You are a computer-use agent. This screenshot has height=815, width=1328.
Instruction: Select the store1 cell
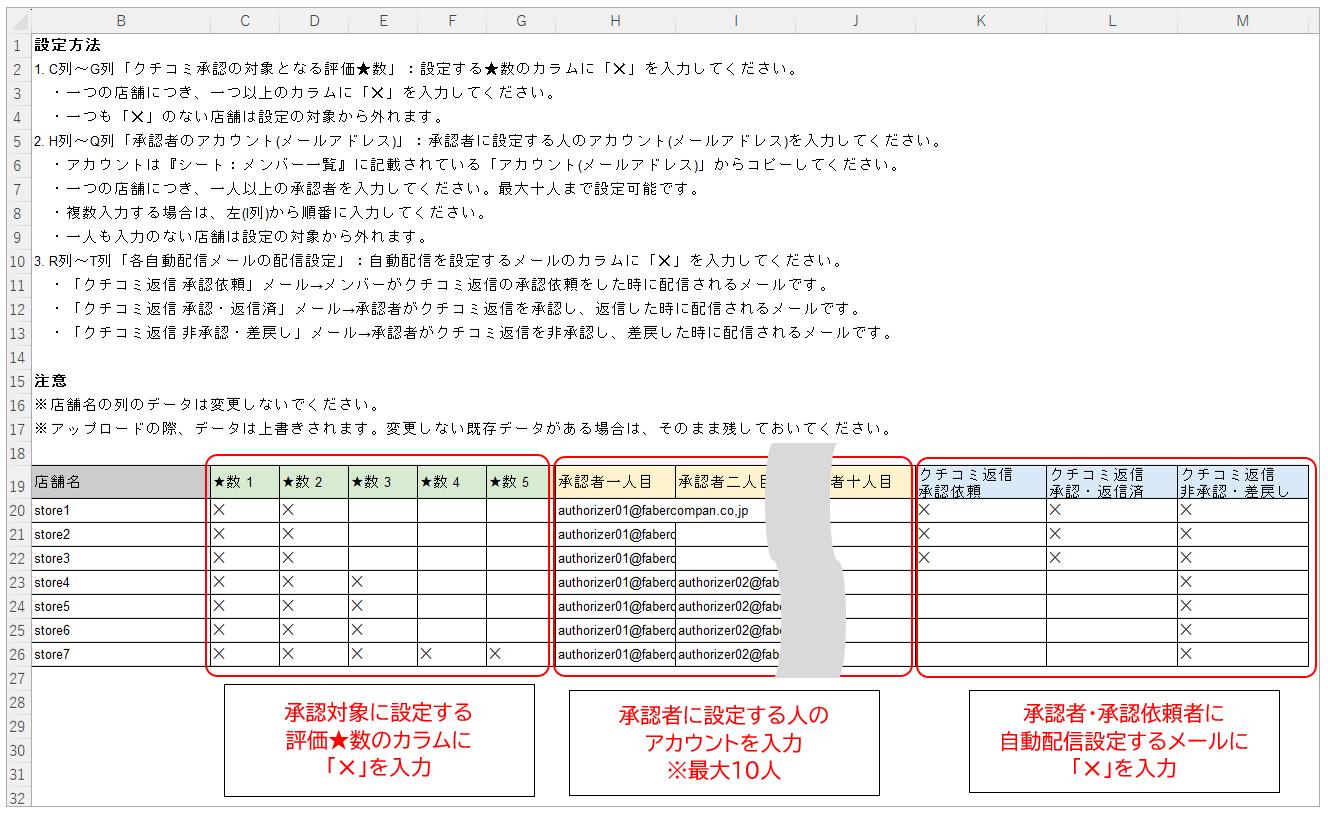pyautogui.click(x=121, y=511)
